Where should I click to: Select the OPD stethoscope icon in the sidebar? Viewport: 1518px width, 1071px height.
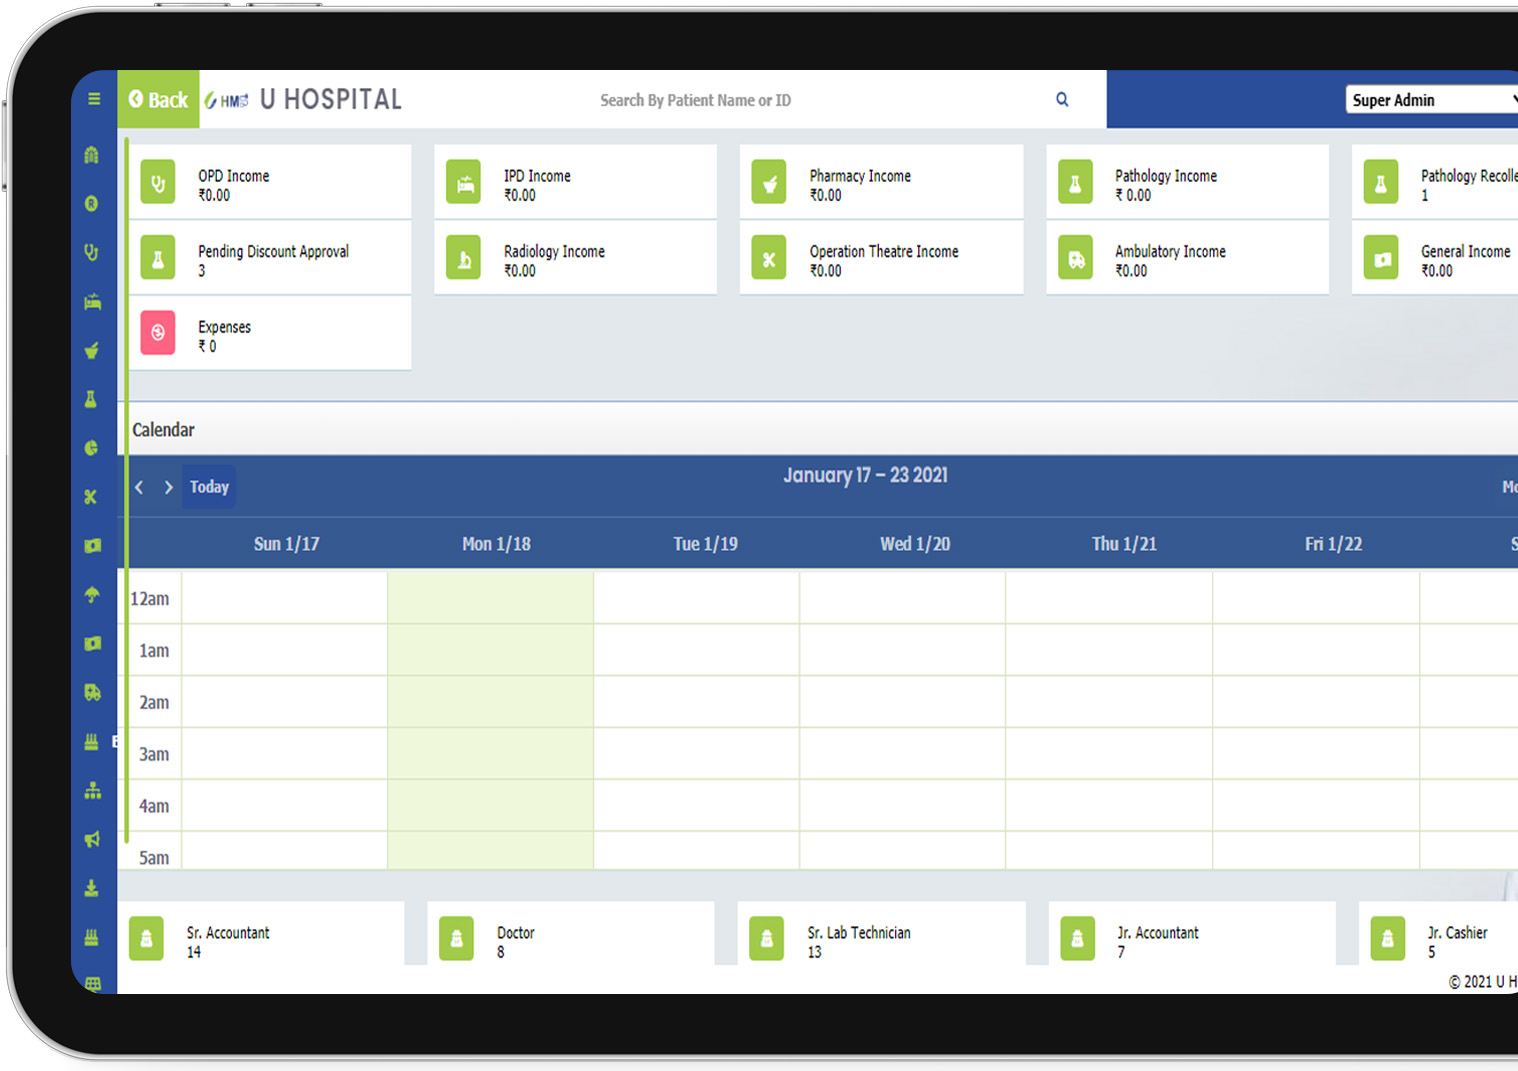(x=92, y=252)
